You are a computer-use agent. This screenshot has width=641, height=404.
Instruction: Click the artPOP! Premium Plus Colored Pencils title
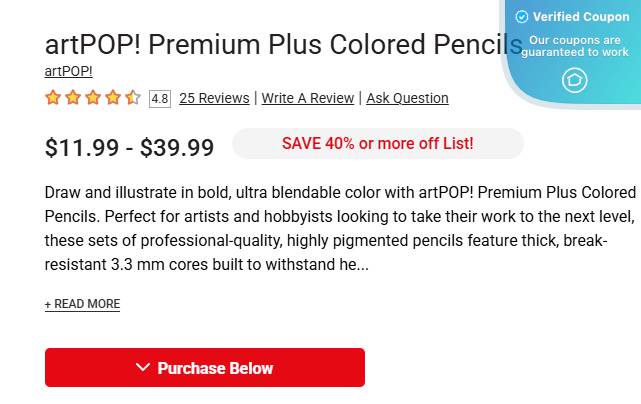[x=283, y=45]
